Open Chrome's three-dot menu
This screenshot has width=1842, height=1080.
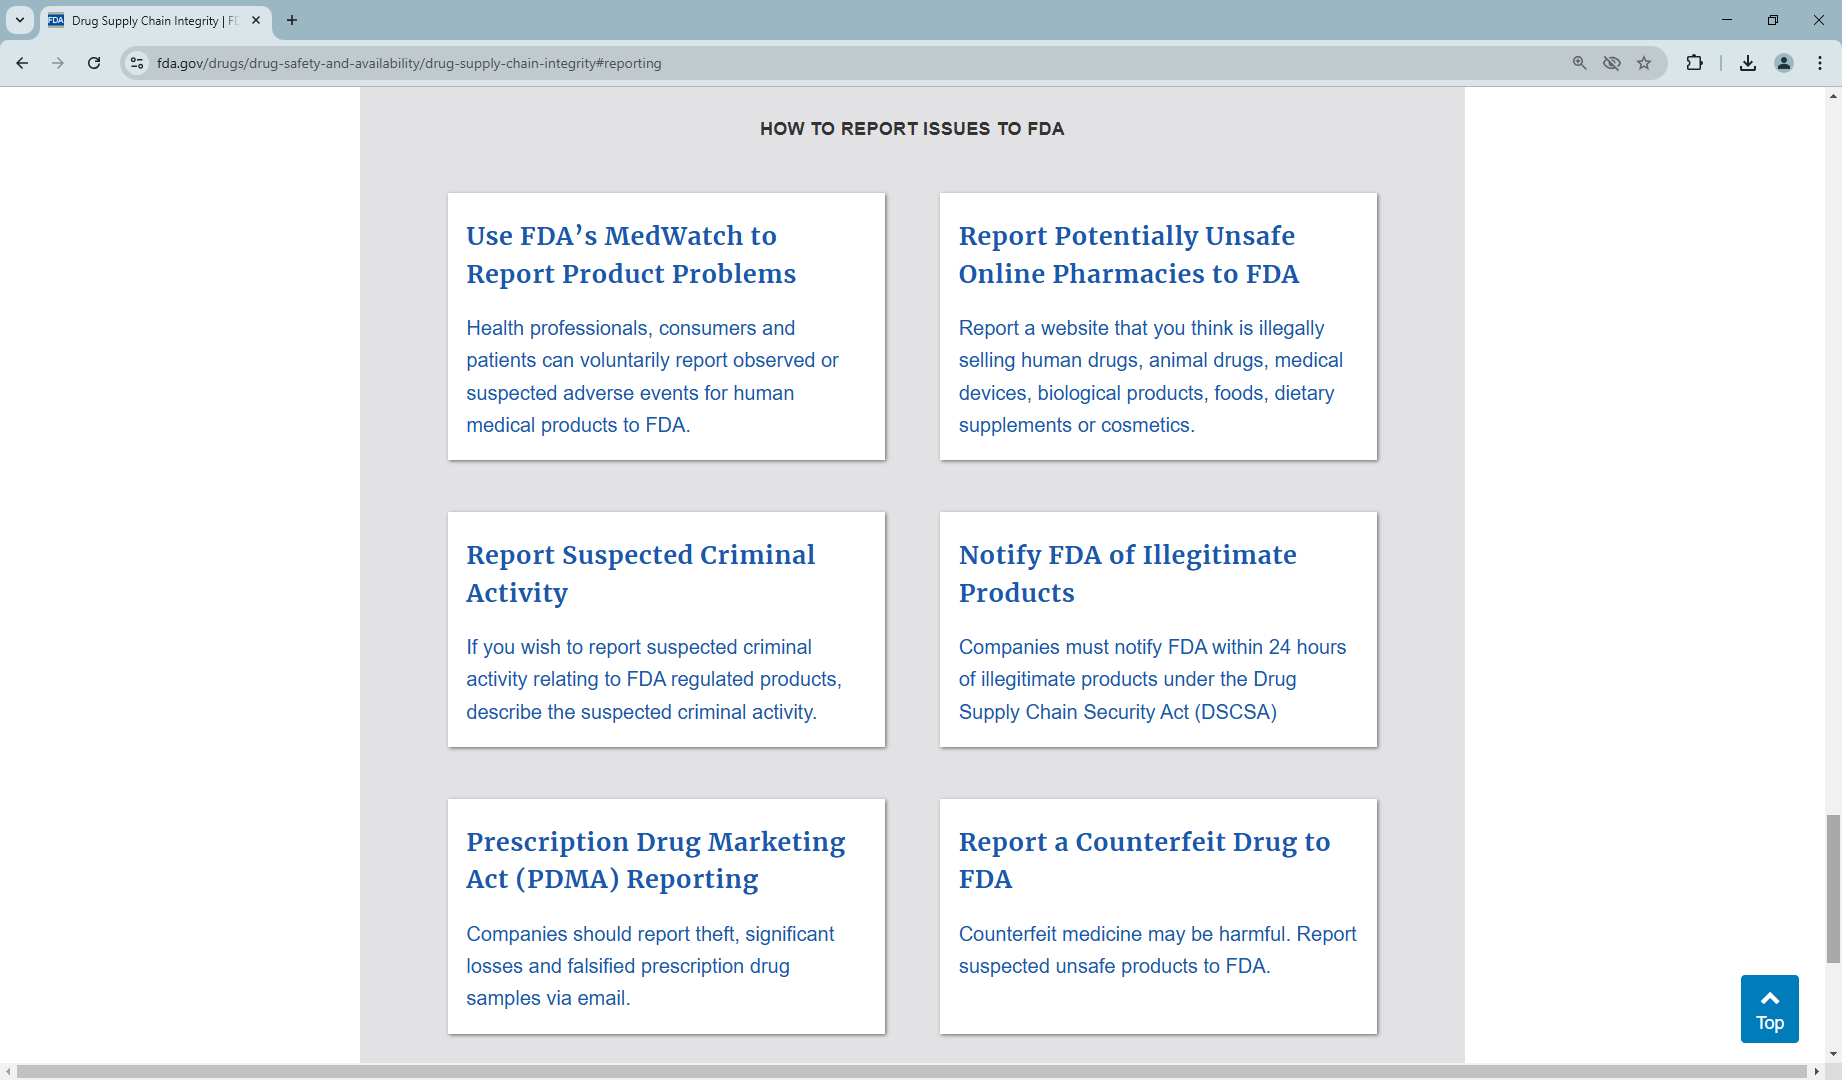[1820, 63]
